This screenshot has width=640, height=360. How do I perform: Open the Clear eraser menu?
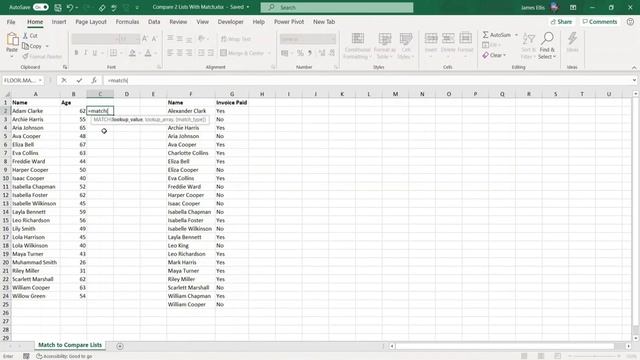click(x=494, y=55)
